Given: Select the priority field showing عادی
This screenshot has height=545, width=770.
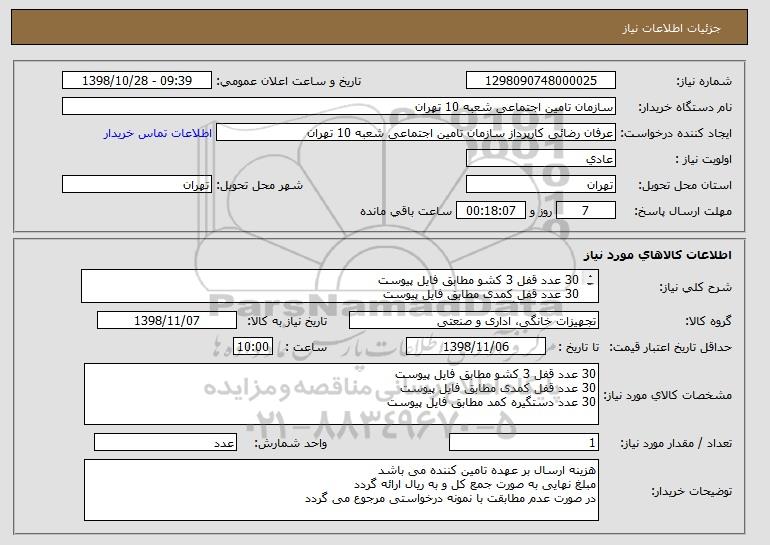Looking at the screenshot, I should click(x=541, y=159).
